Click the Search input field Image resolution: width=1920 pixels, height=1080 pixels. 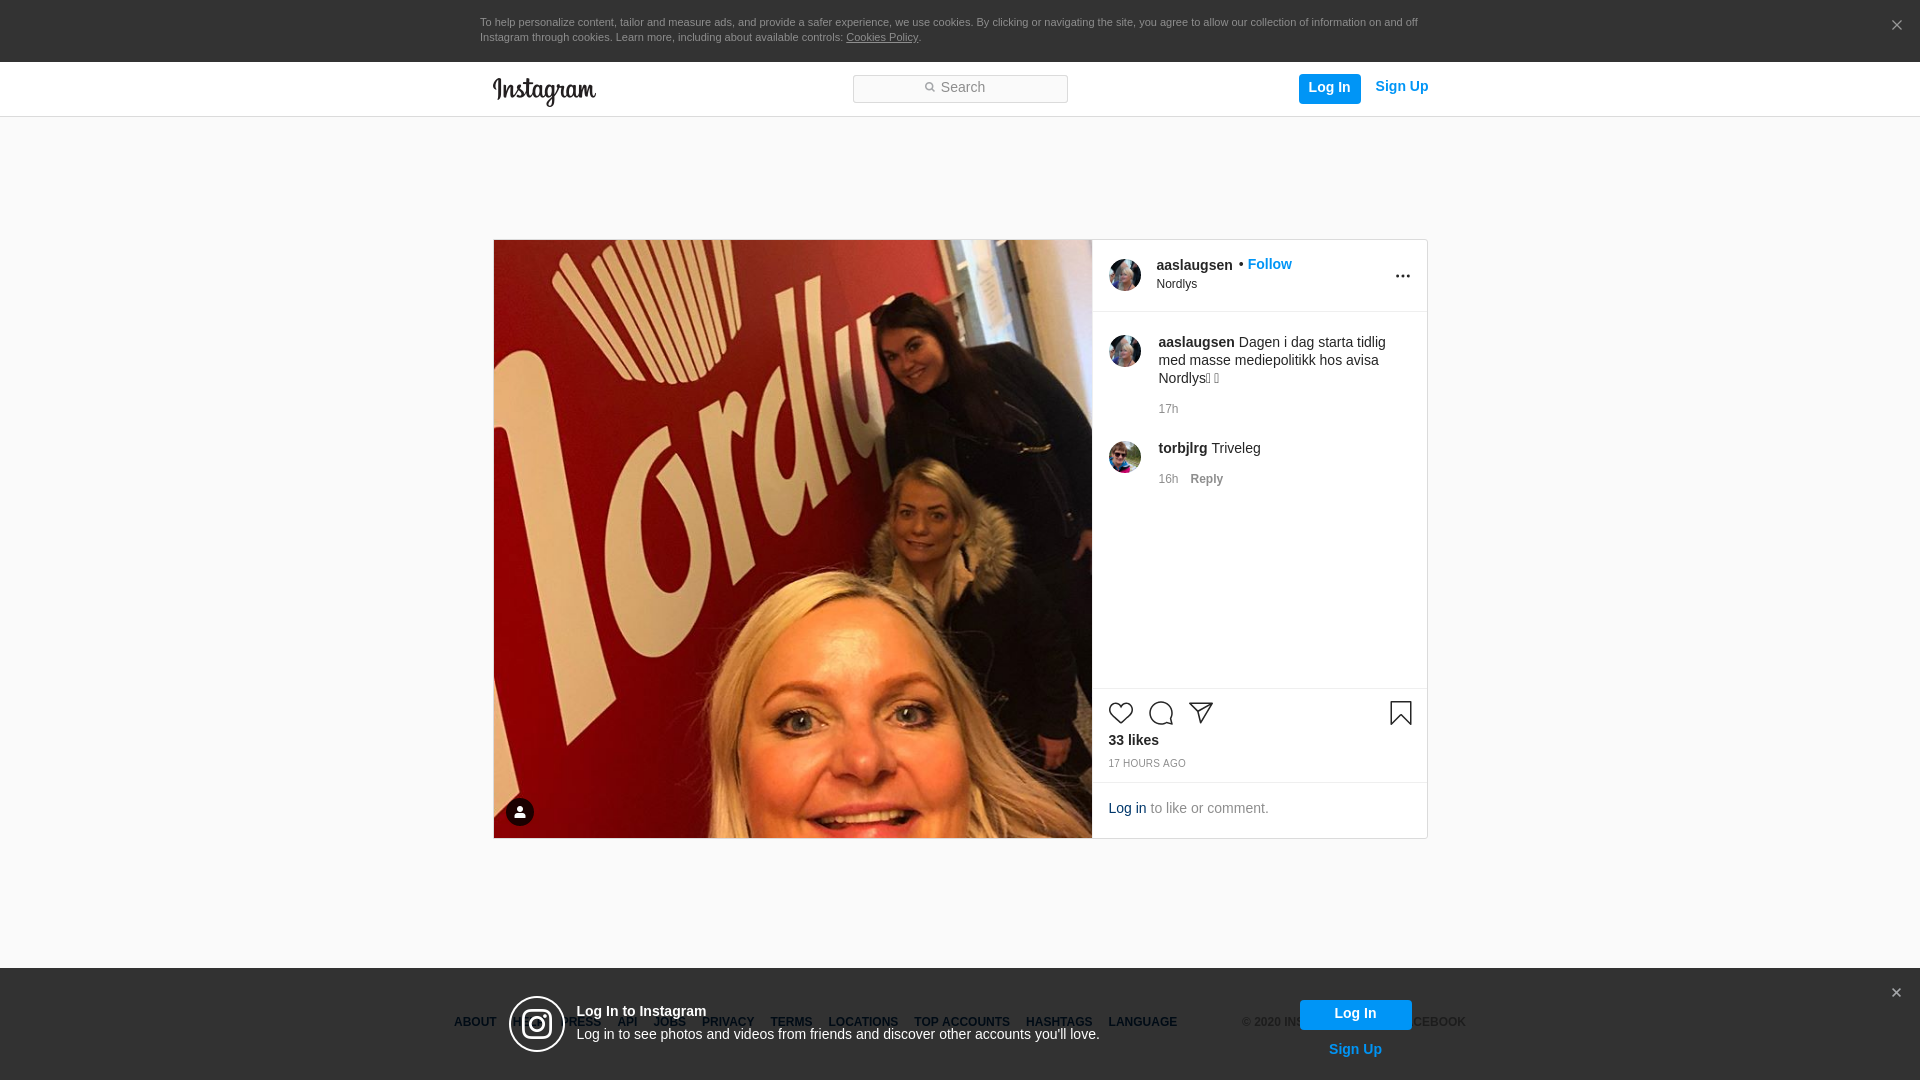(960, 89)
